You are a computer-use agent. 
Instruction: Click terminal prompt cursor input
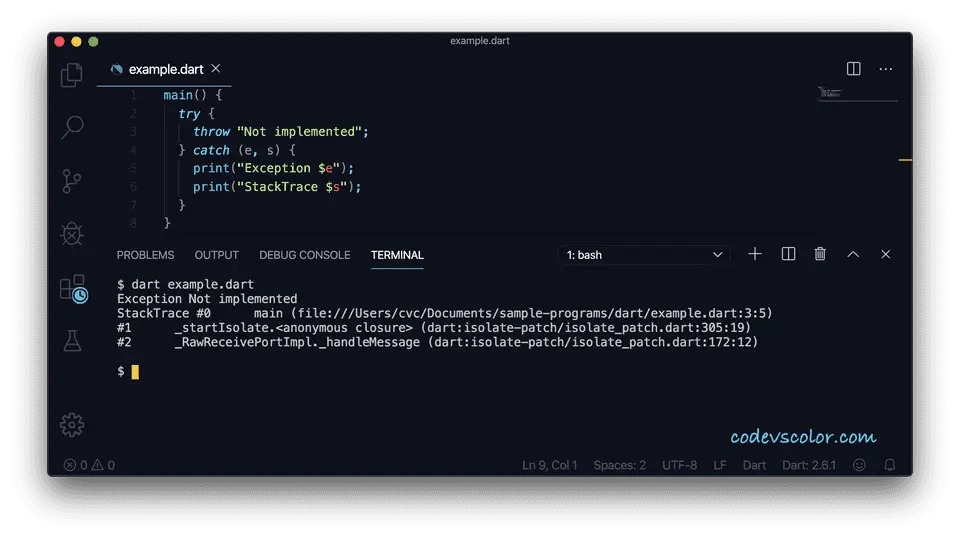click(135, 372)
